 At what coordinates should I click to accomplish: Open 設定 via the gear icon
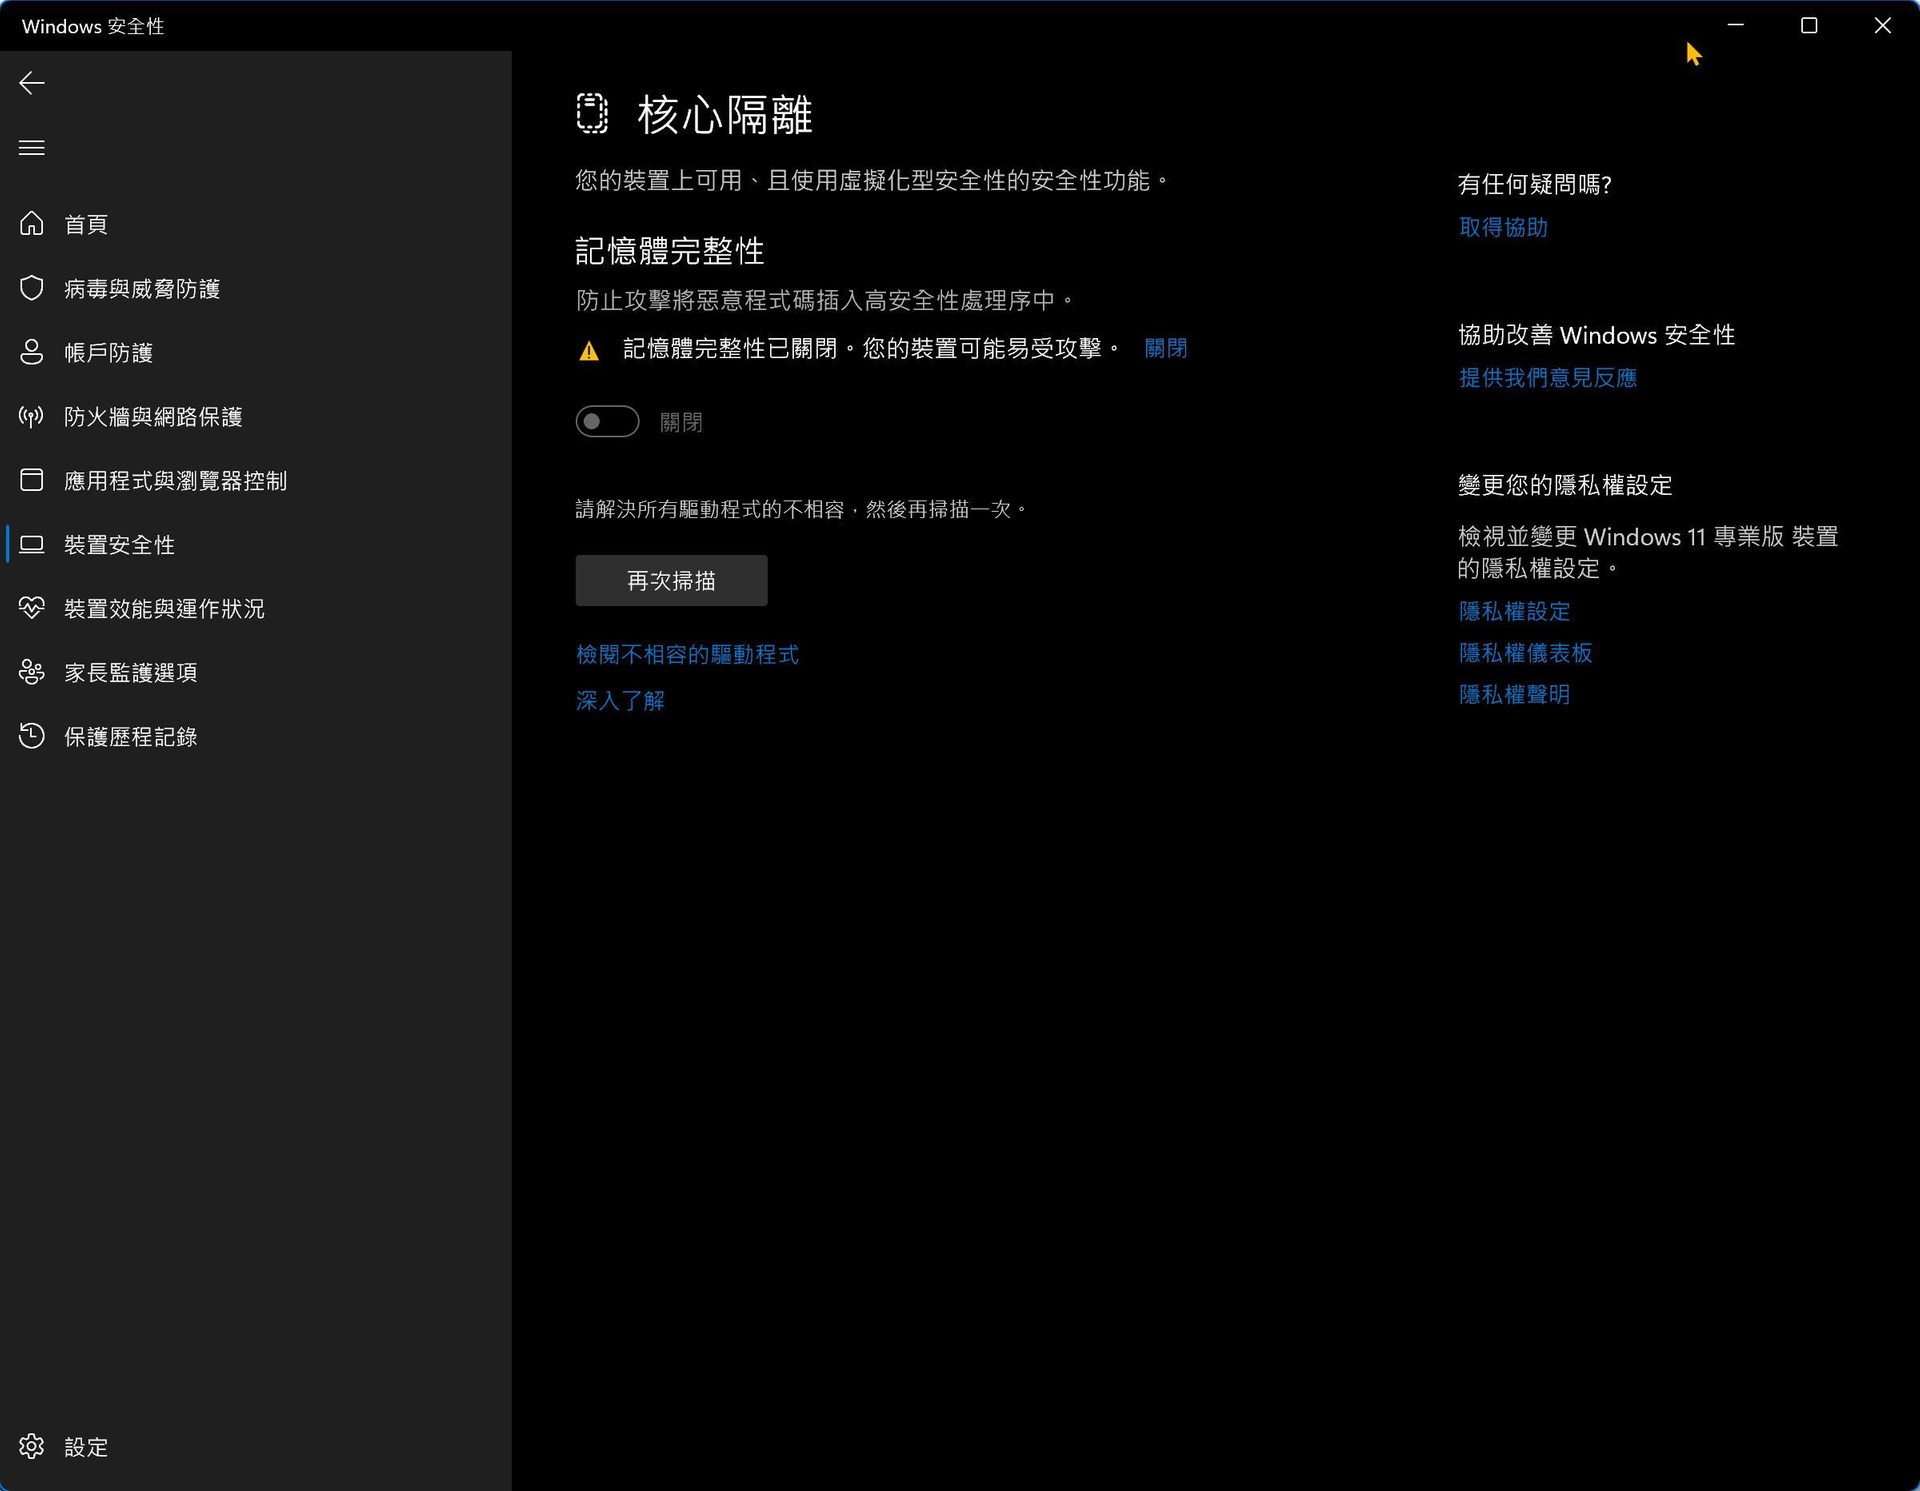(x=85, y=1447)
